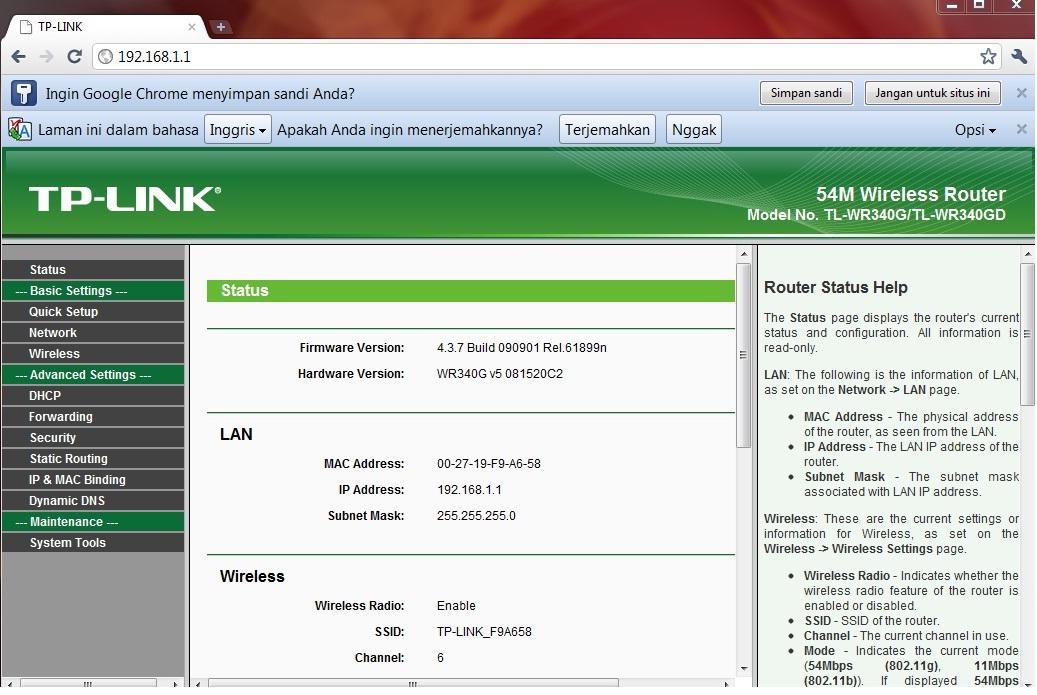Click the LAN IP Address value 192.168.1.1
Viewport: 1037px width, 695px height.
tap(469, 490)
